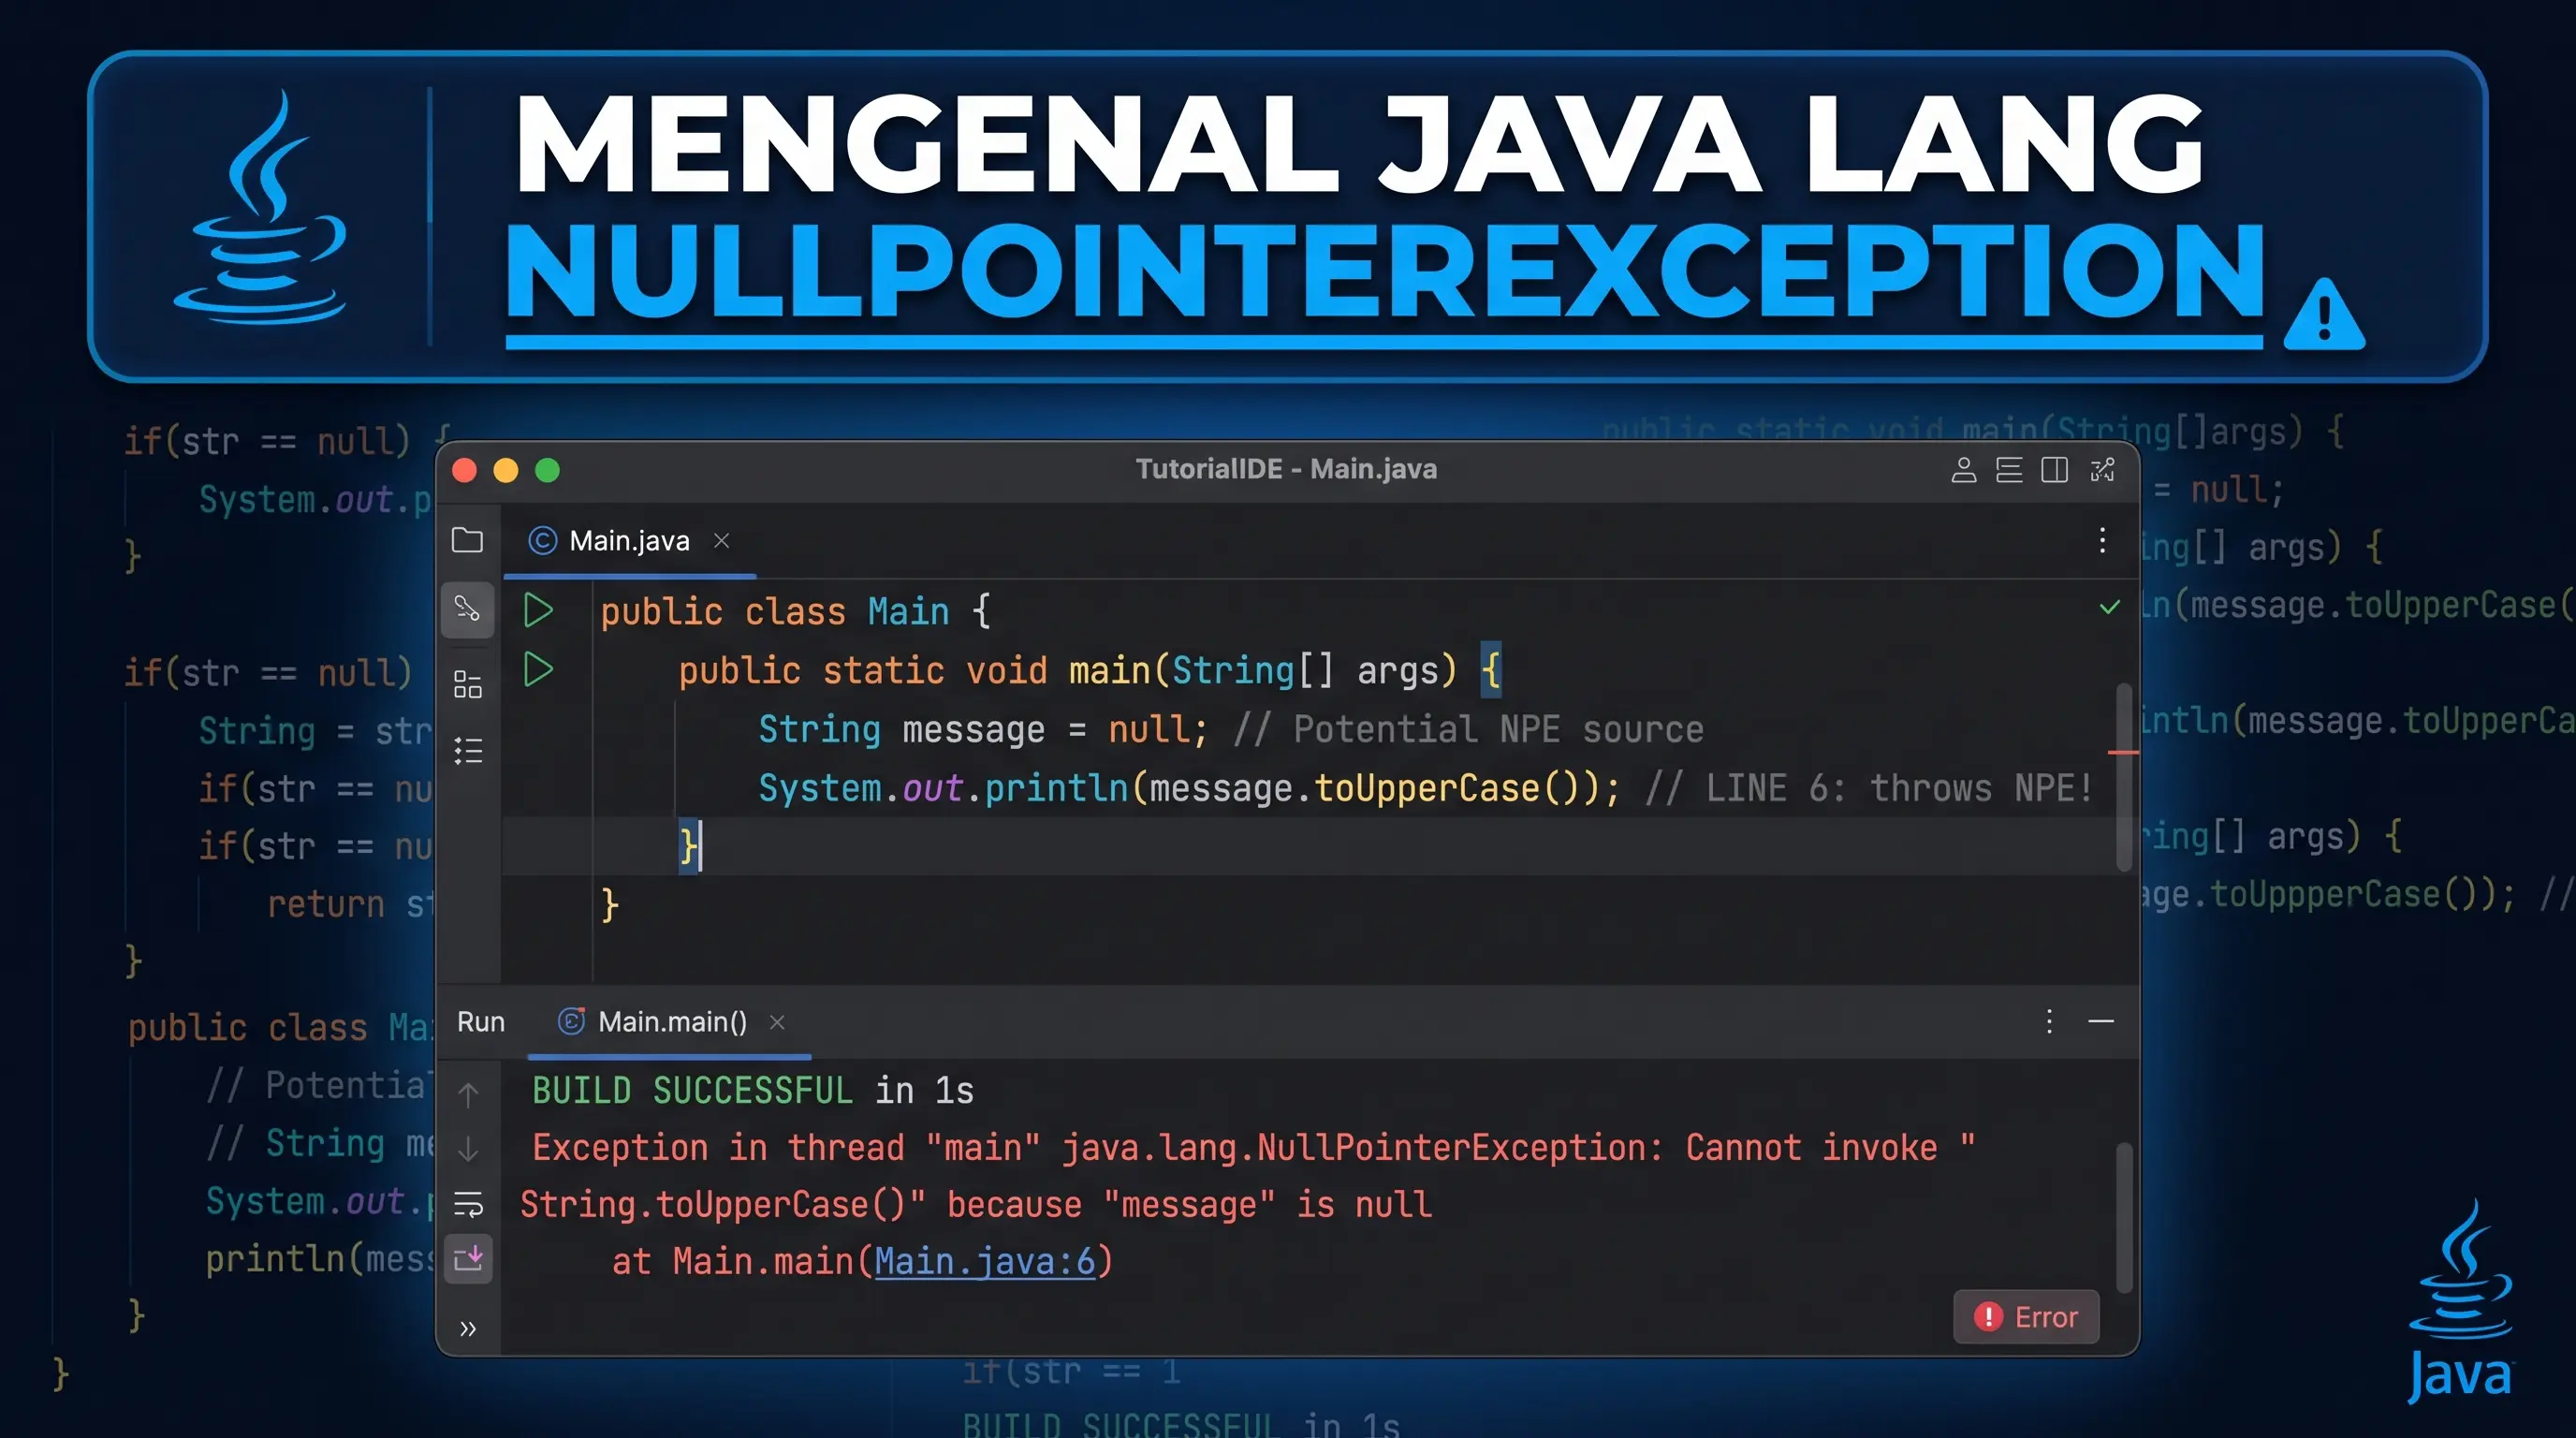The image size is (2576, 1438).
Task: Click the 'String message = null;' statement
Action: coord(983,729)
